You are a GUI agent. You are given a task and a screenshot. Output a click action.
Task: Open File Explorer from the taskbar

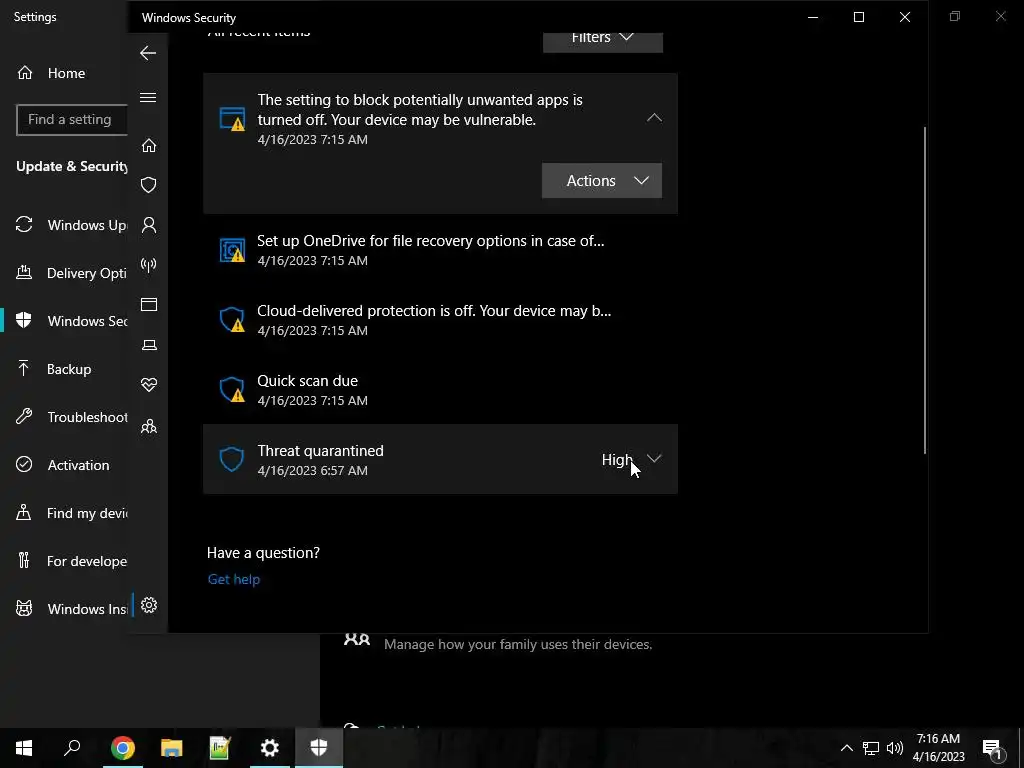(x=172, y=748)
